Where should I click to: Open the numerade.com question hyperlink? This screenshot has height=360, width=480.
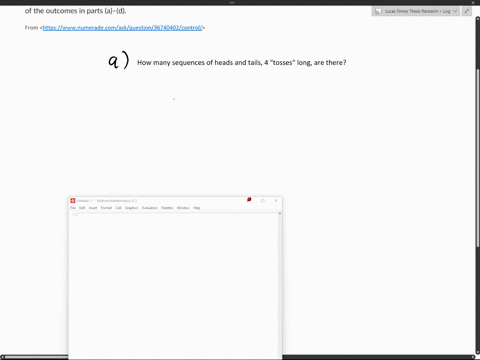[x=122, y=28]
